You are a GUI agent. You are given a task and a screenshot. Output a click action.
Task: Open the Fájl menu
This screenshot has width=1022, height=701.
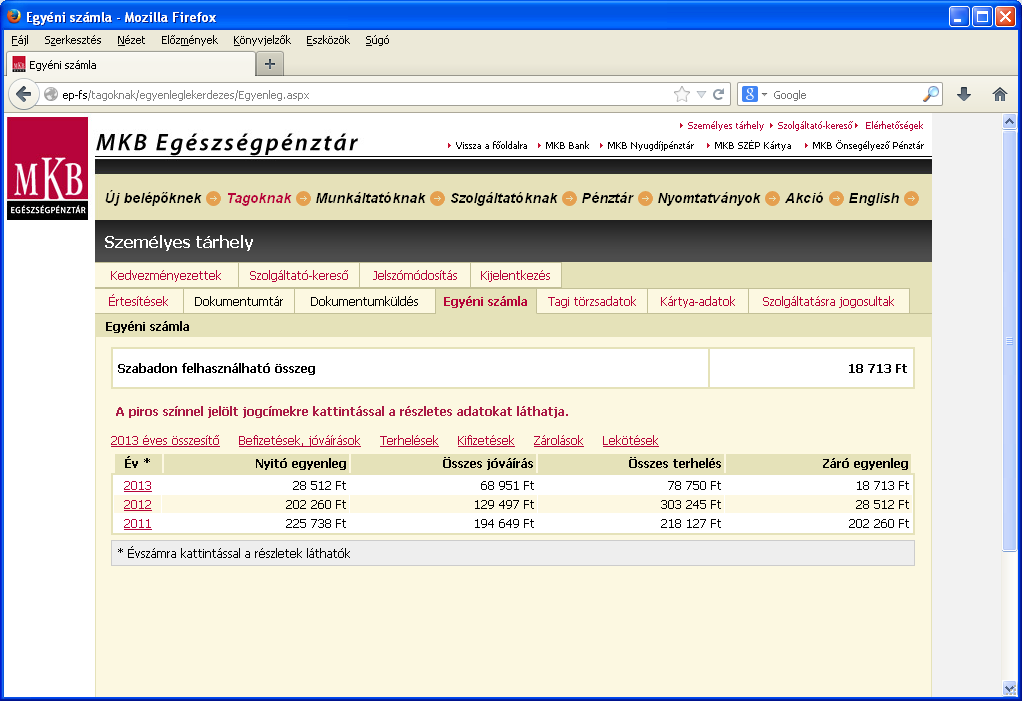pos(20,40)
